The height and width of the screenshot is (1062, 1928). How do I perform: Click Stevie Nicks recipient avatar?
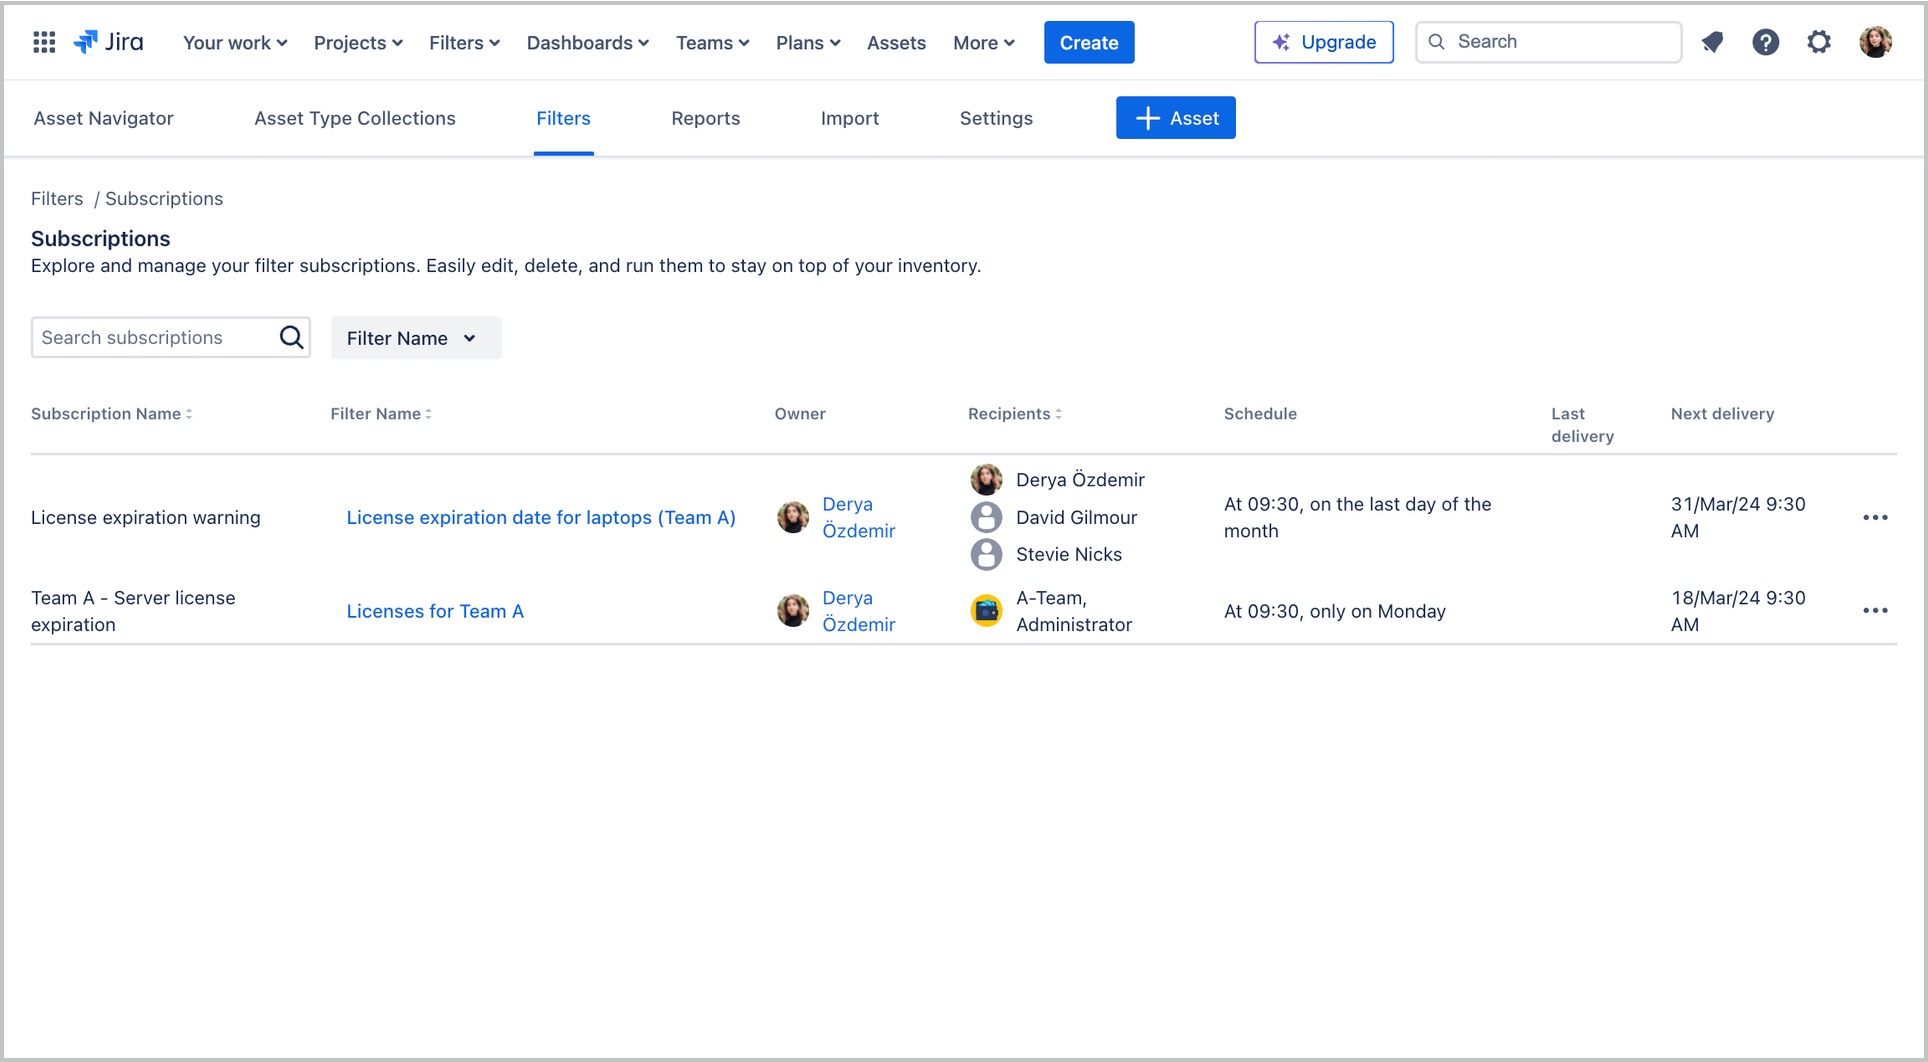[986, 554]
